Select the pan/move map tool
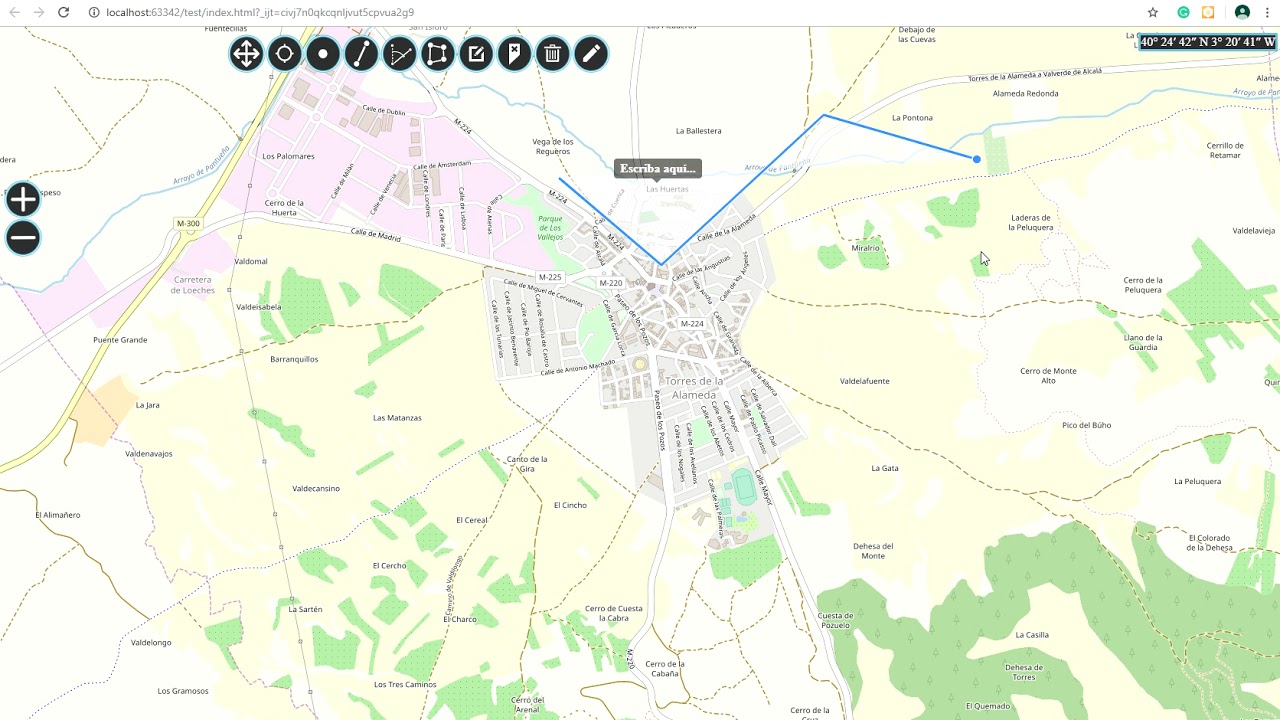This screenshot has width=1280, height=720. tap(246, 53)
